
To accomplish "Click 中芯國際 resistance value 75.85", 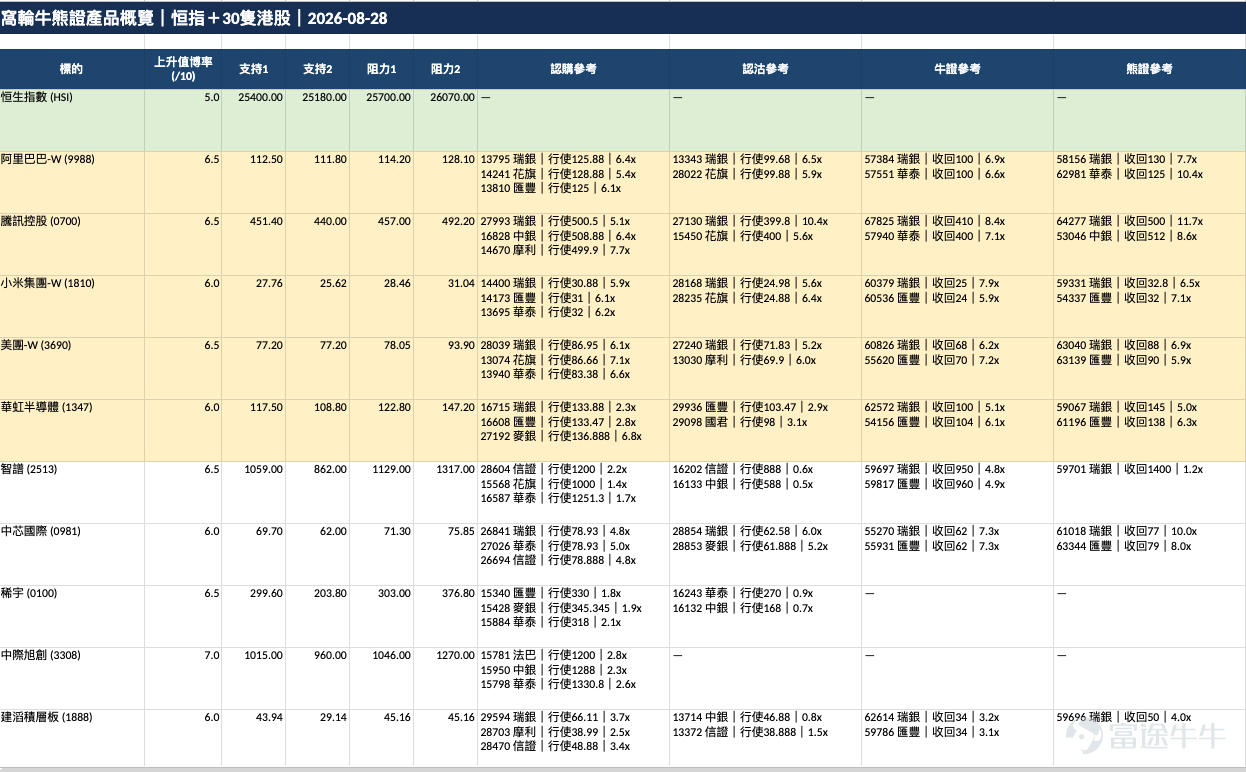I will tap(461, 531).
